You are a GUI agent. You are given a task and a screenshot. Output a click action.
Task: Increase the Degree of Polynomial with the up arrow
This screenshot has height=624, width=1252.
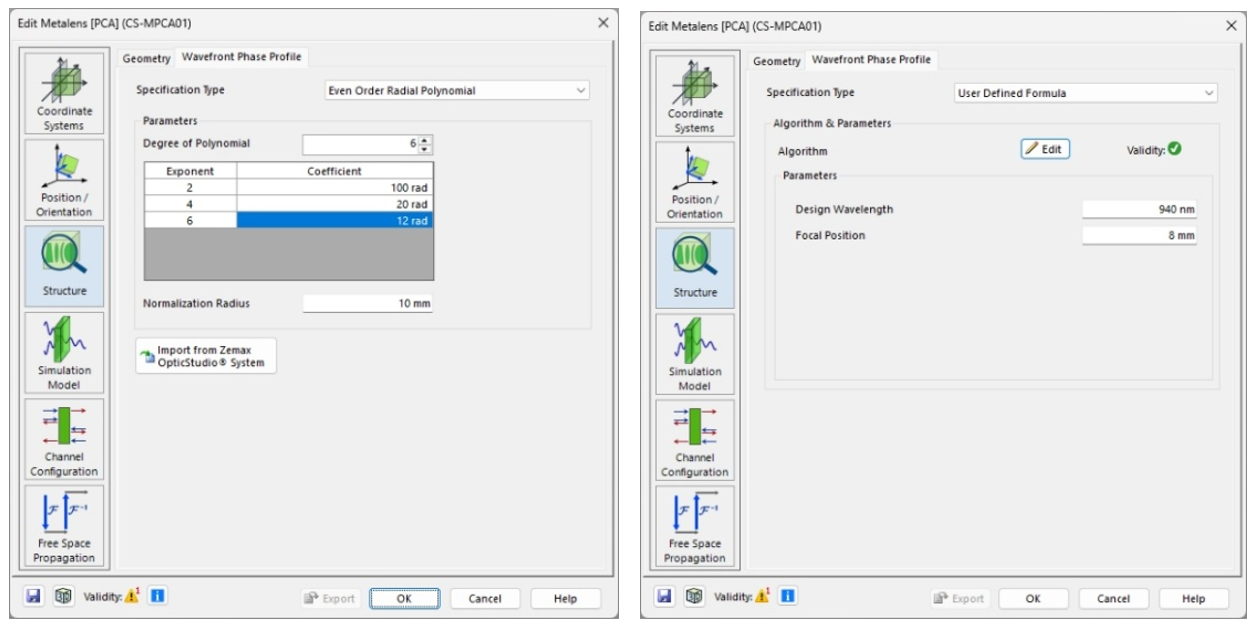tap(426, 139)
